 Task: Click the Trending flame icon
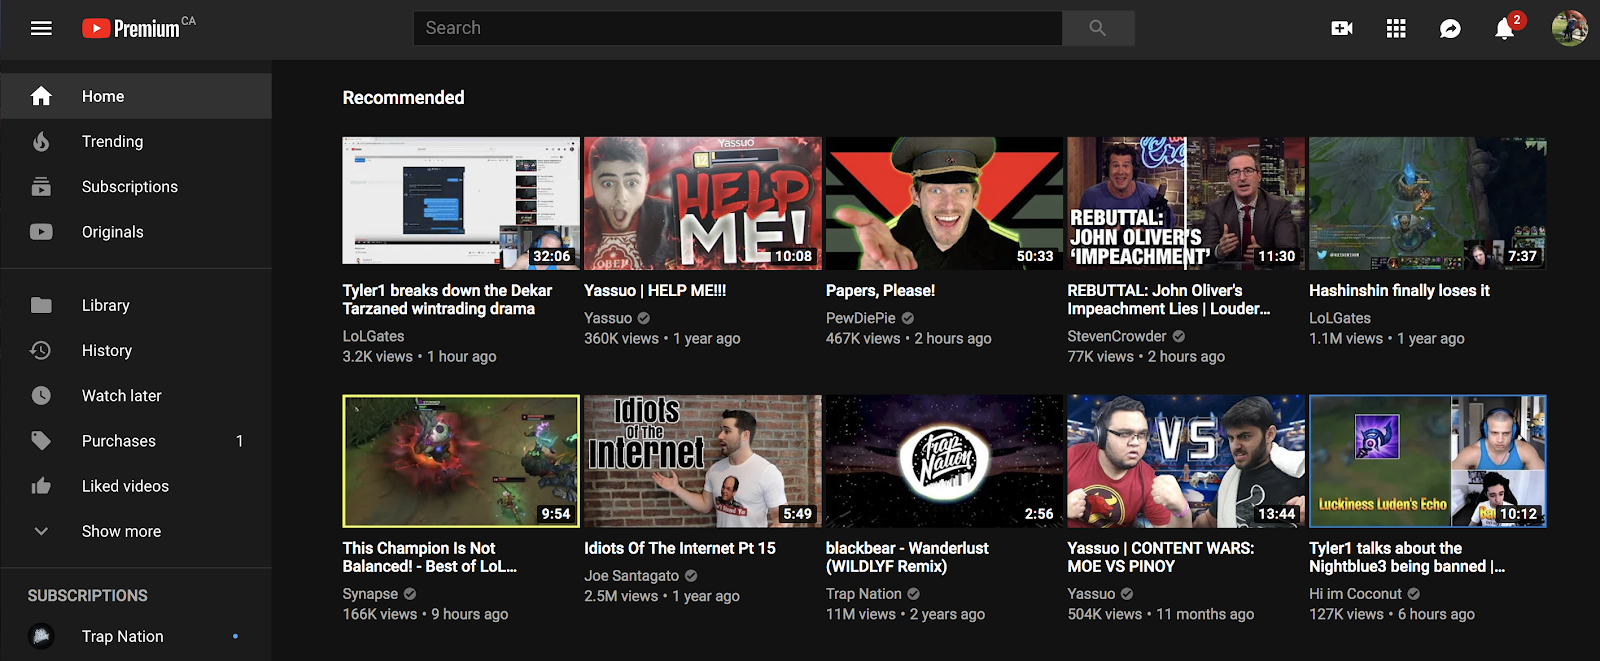(x=41, y=141)
